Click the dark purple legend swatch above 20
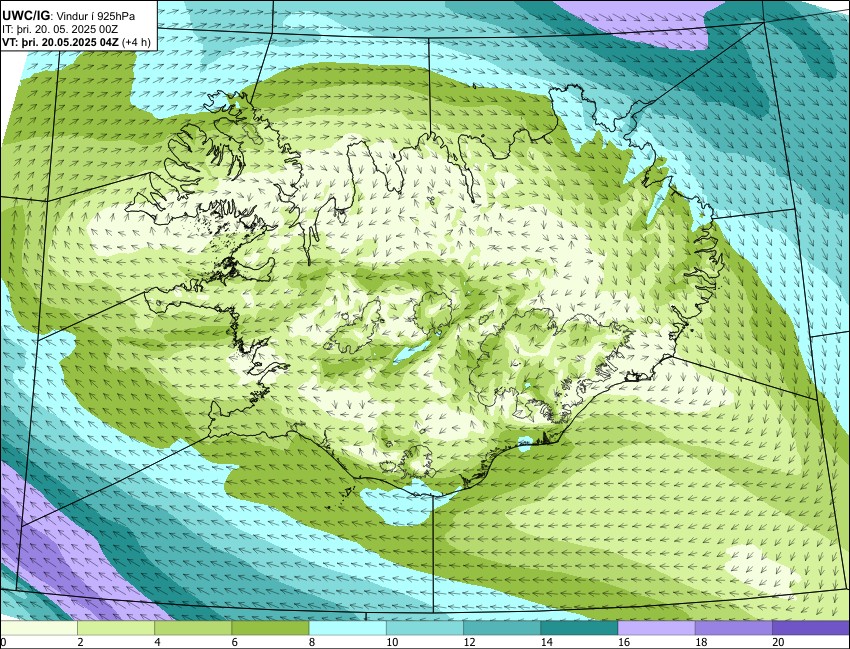Viewport: 850px width, 649px height. click(x=810, y=628)
